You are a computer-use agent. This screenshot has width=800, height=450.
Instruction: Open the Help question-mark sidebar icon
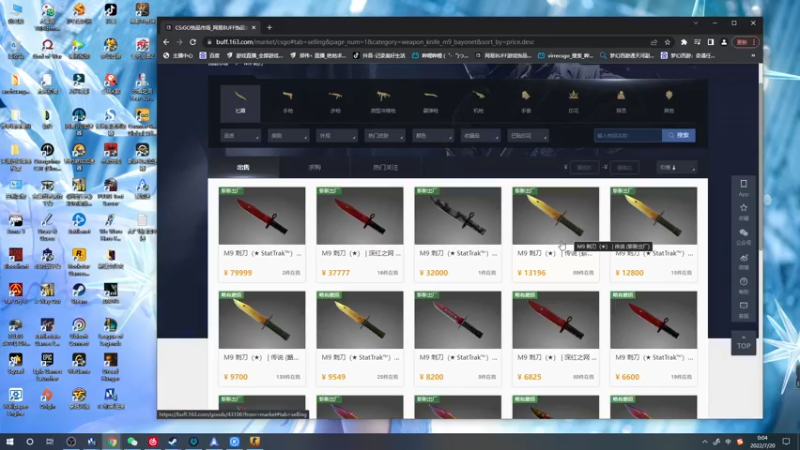(743, 285)
